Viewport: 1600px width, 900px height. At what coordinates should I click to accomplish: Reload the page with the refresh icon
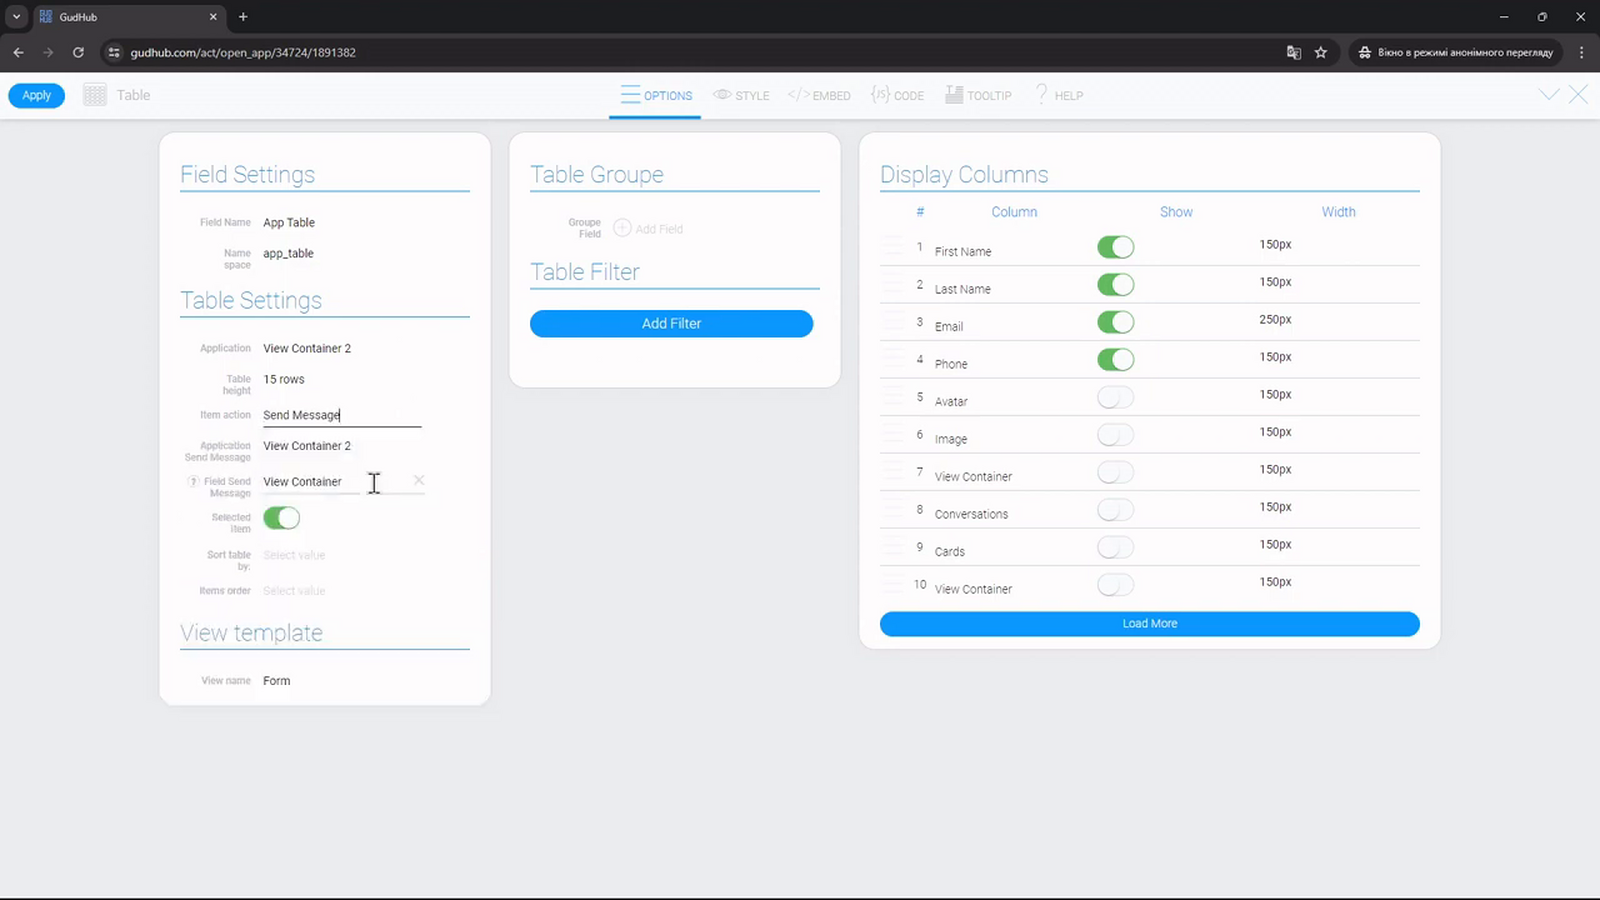78,52
